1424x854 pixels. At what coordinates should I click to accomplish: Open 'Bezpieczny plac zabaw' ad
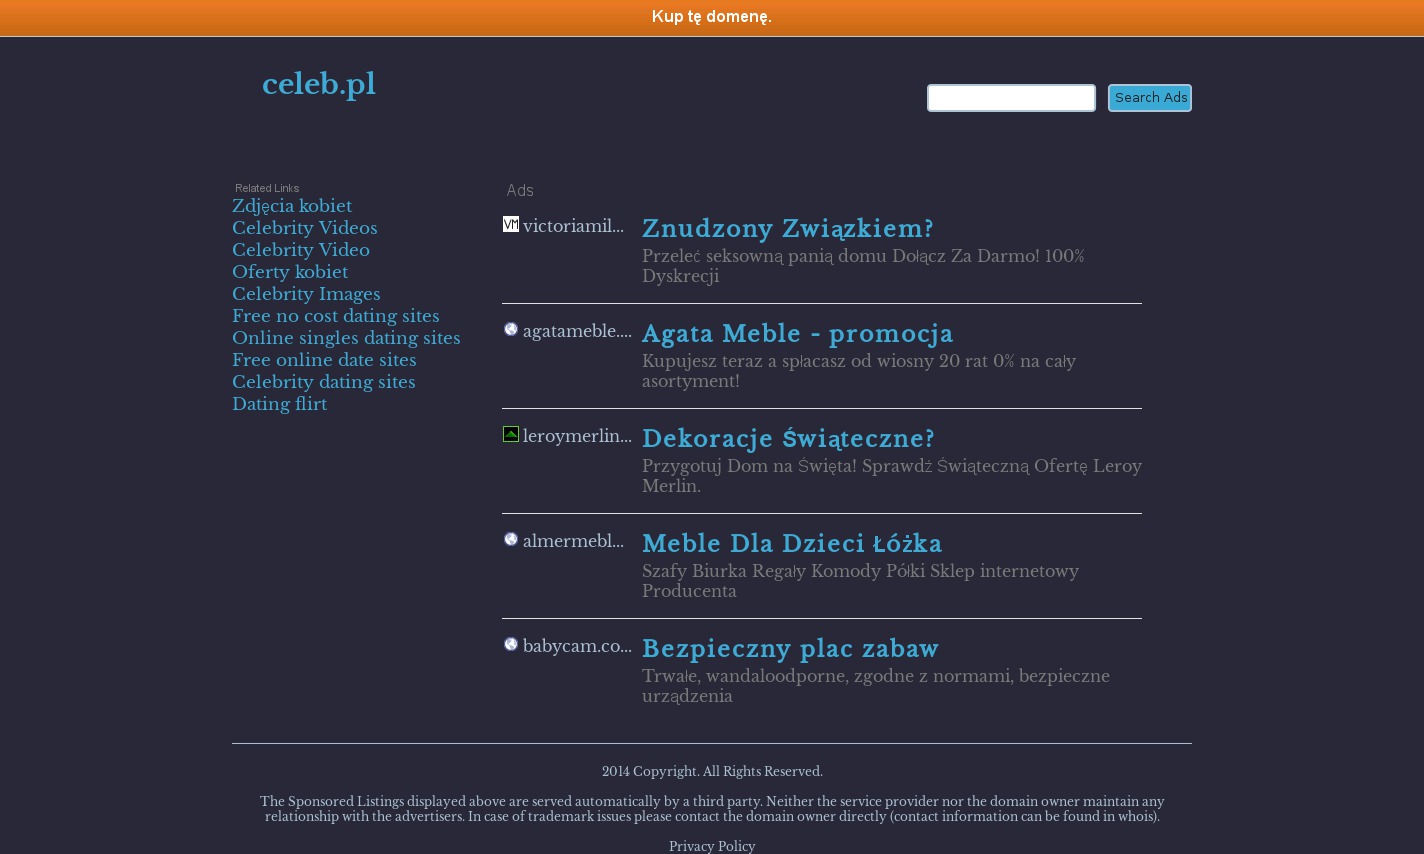click(x=790, y=649)
